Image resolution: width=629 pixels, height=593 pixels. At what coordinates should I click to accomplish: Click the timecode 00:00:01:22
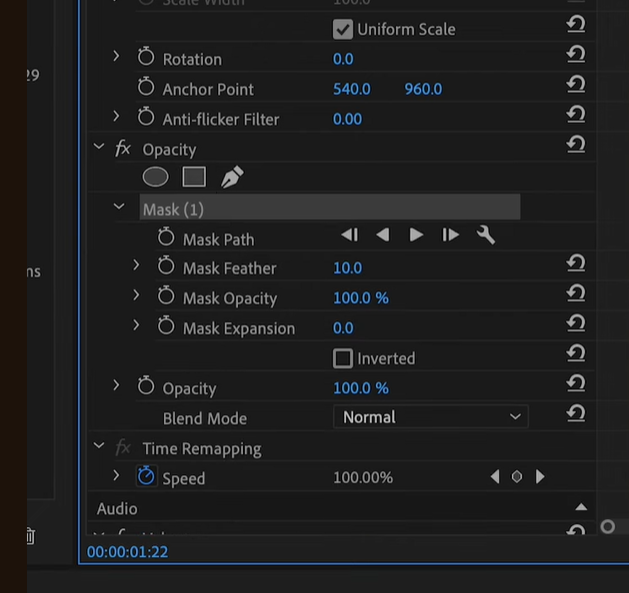coord(127,552)
